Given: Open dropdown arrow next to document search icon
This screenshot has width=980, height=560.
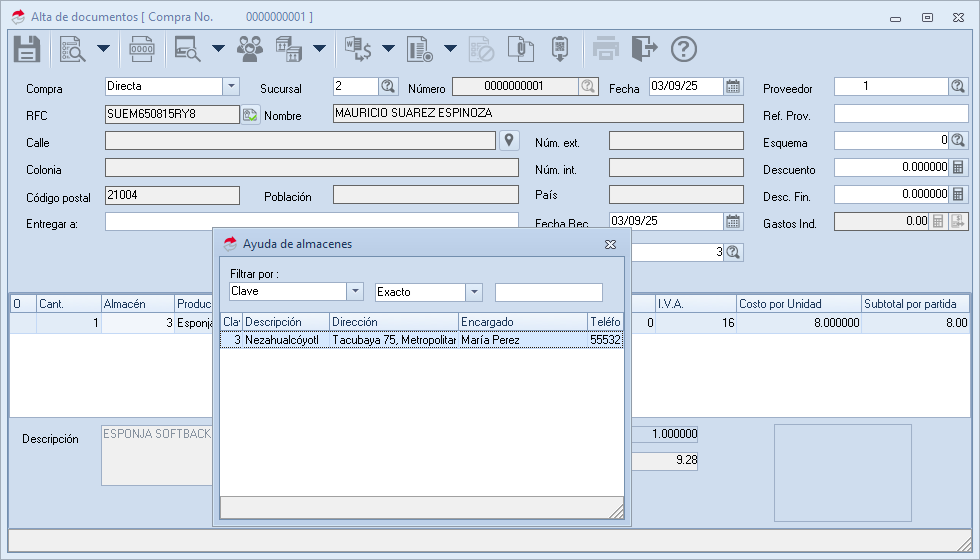Looking at the screenshot, I should coord(103,48).
